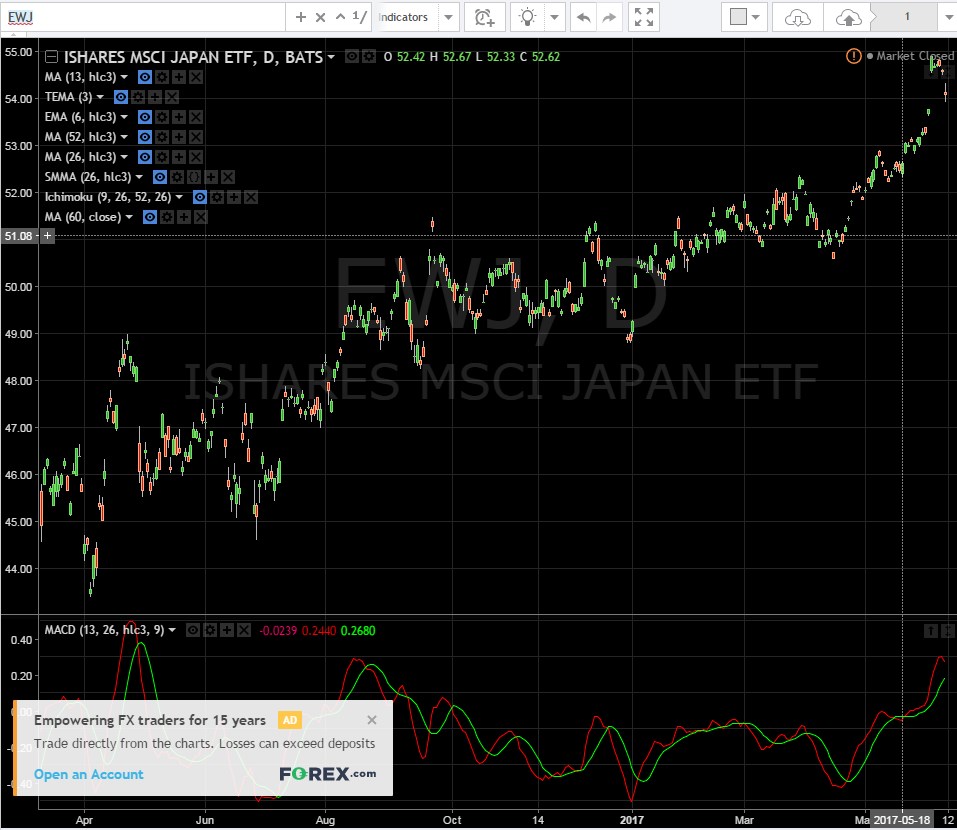
Task: Toggle fullscreen chart mode
Action: click(643, 17)
